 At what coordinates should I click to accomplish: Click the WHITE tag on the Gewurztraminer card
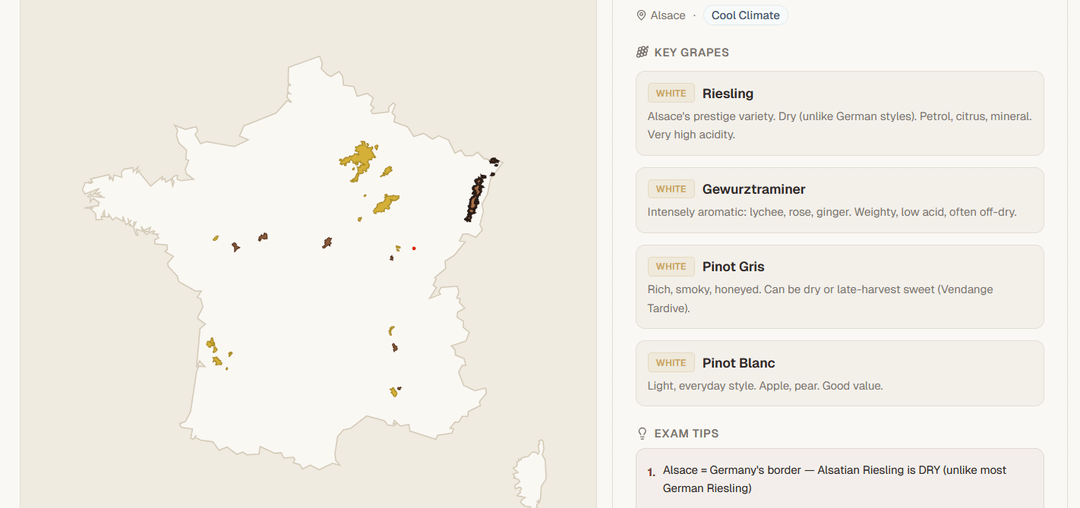click(671, 189)
